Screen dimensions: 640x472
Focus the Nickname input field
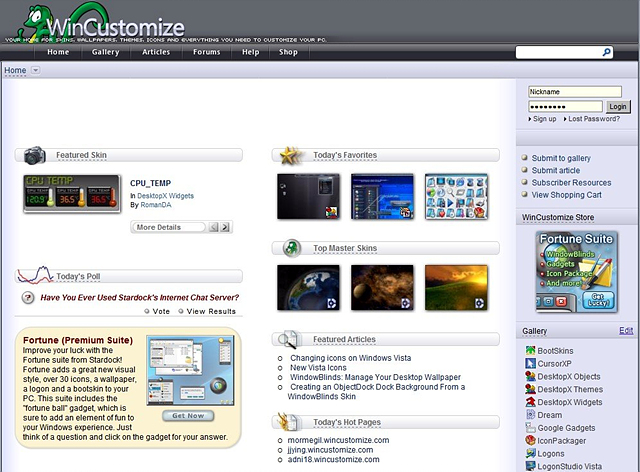point(575,91)
